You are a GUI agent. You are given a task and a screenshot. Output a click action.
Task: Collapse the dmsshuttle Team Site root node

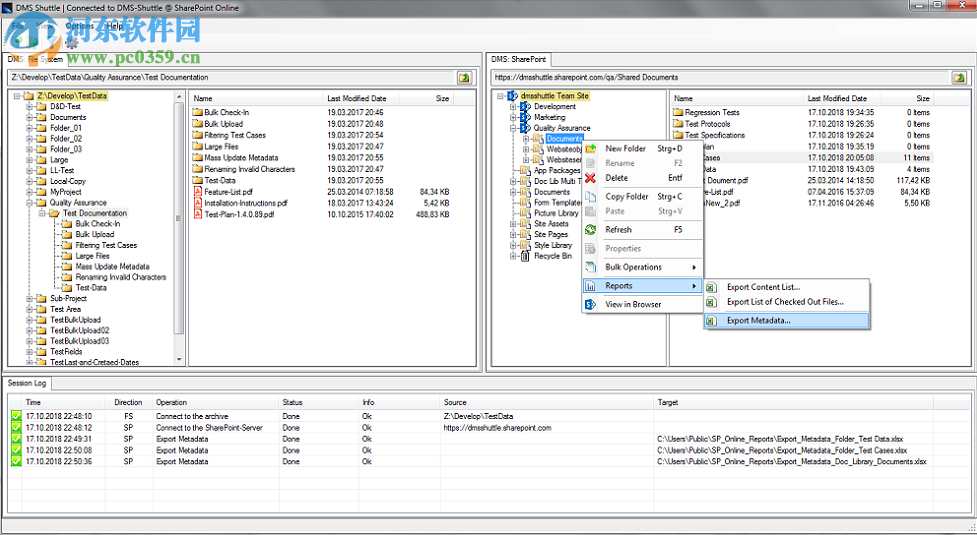(500, 96)
